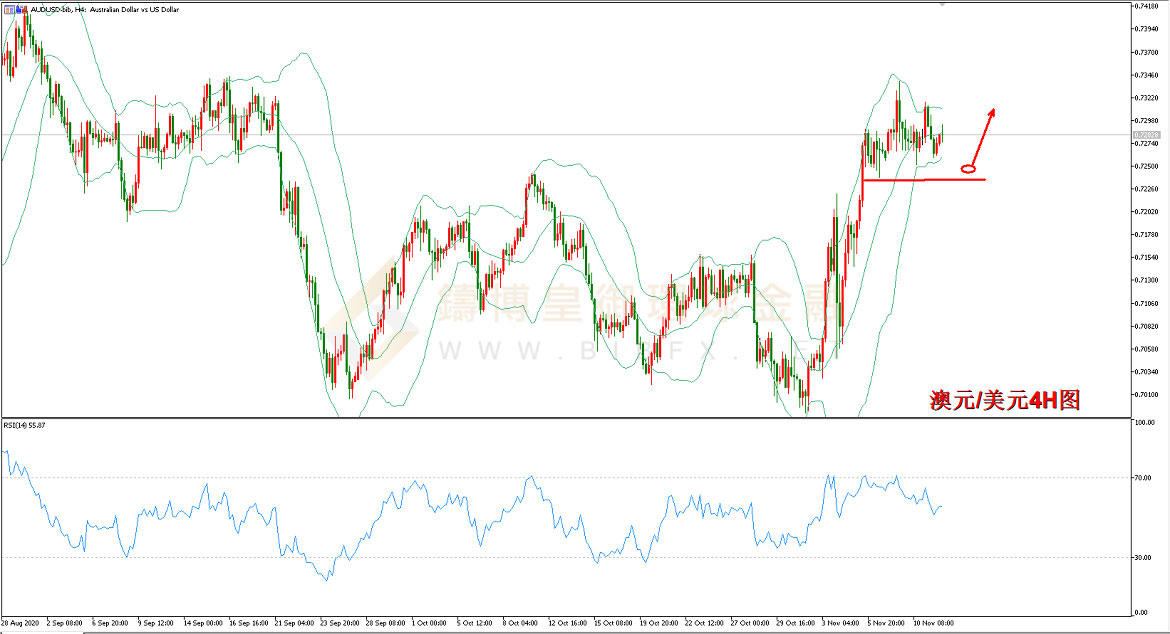Image resolution: width=1170 pixels, height=634 pixels.
Task: Click the red 澳元/美元4H图 text label
Action: (x=1003, y=400)
